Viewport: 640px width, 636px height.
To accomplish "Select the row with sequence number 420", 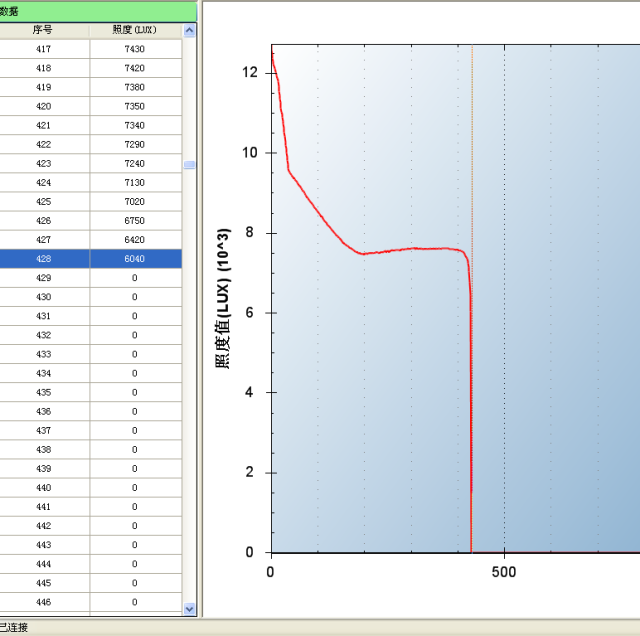I will click(43, 106).
